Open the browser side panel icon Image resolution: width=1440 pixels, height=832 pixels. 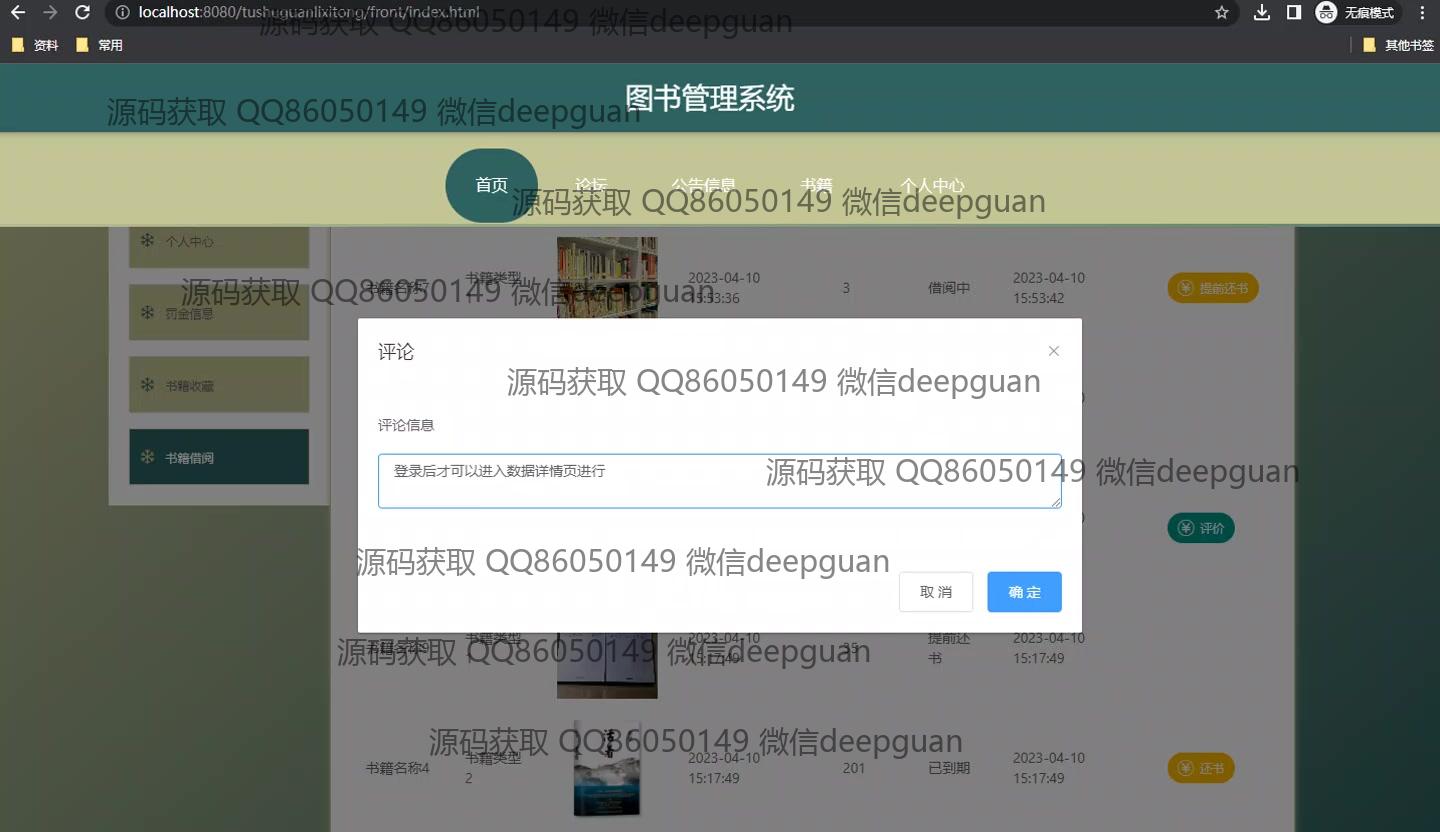pos(1294,13)
